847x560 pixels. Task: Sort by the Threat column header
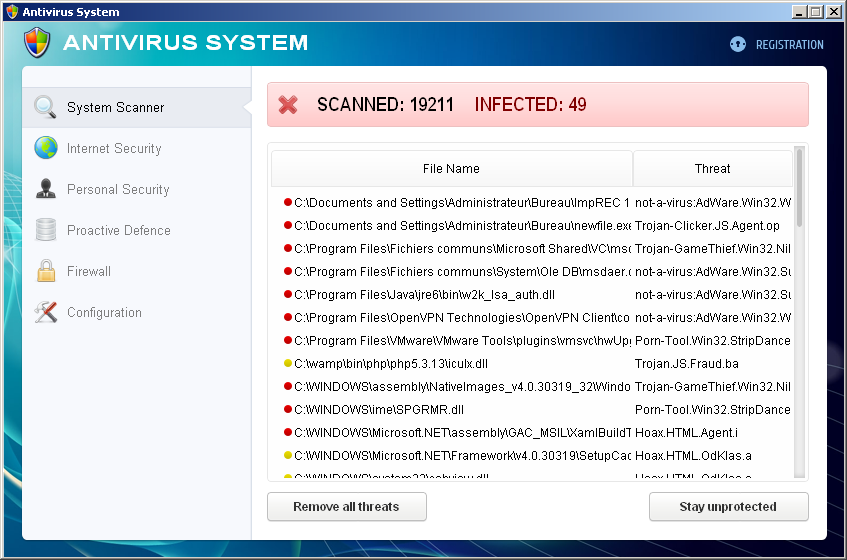pyautogui.click(x=712, y=168)
